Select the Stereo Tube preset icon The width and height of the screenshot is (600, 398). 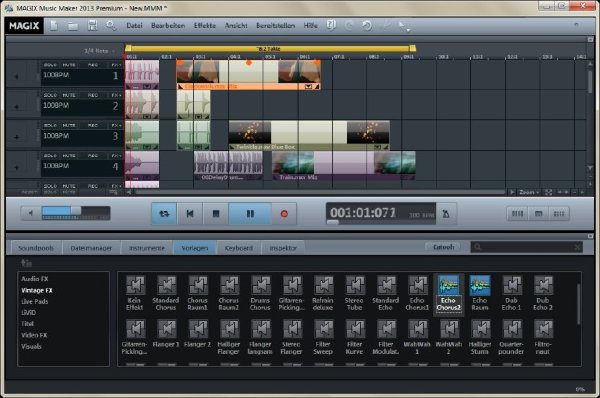click(x=355, y=285)
